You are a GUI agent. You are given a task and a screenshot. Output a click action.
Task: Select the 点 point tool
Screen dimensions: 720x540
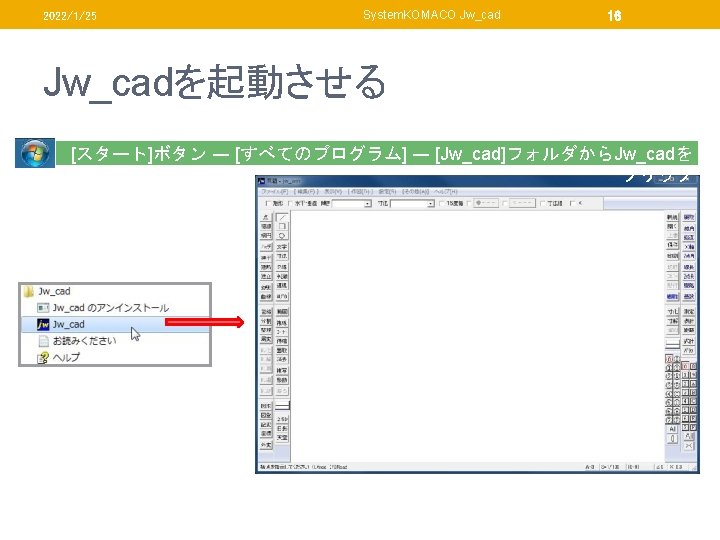click(x=266, y=218)
